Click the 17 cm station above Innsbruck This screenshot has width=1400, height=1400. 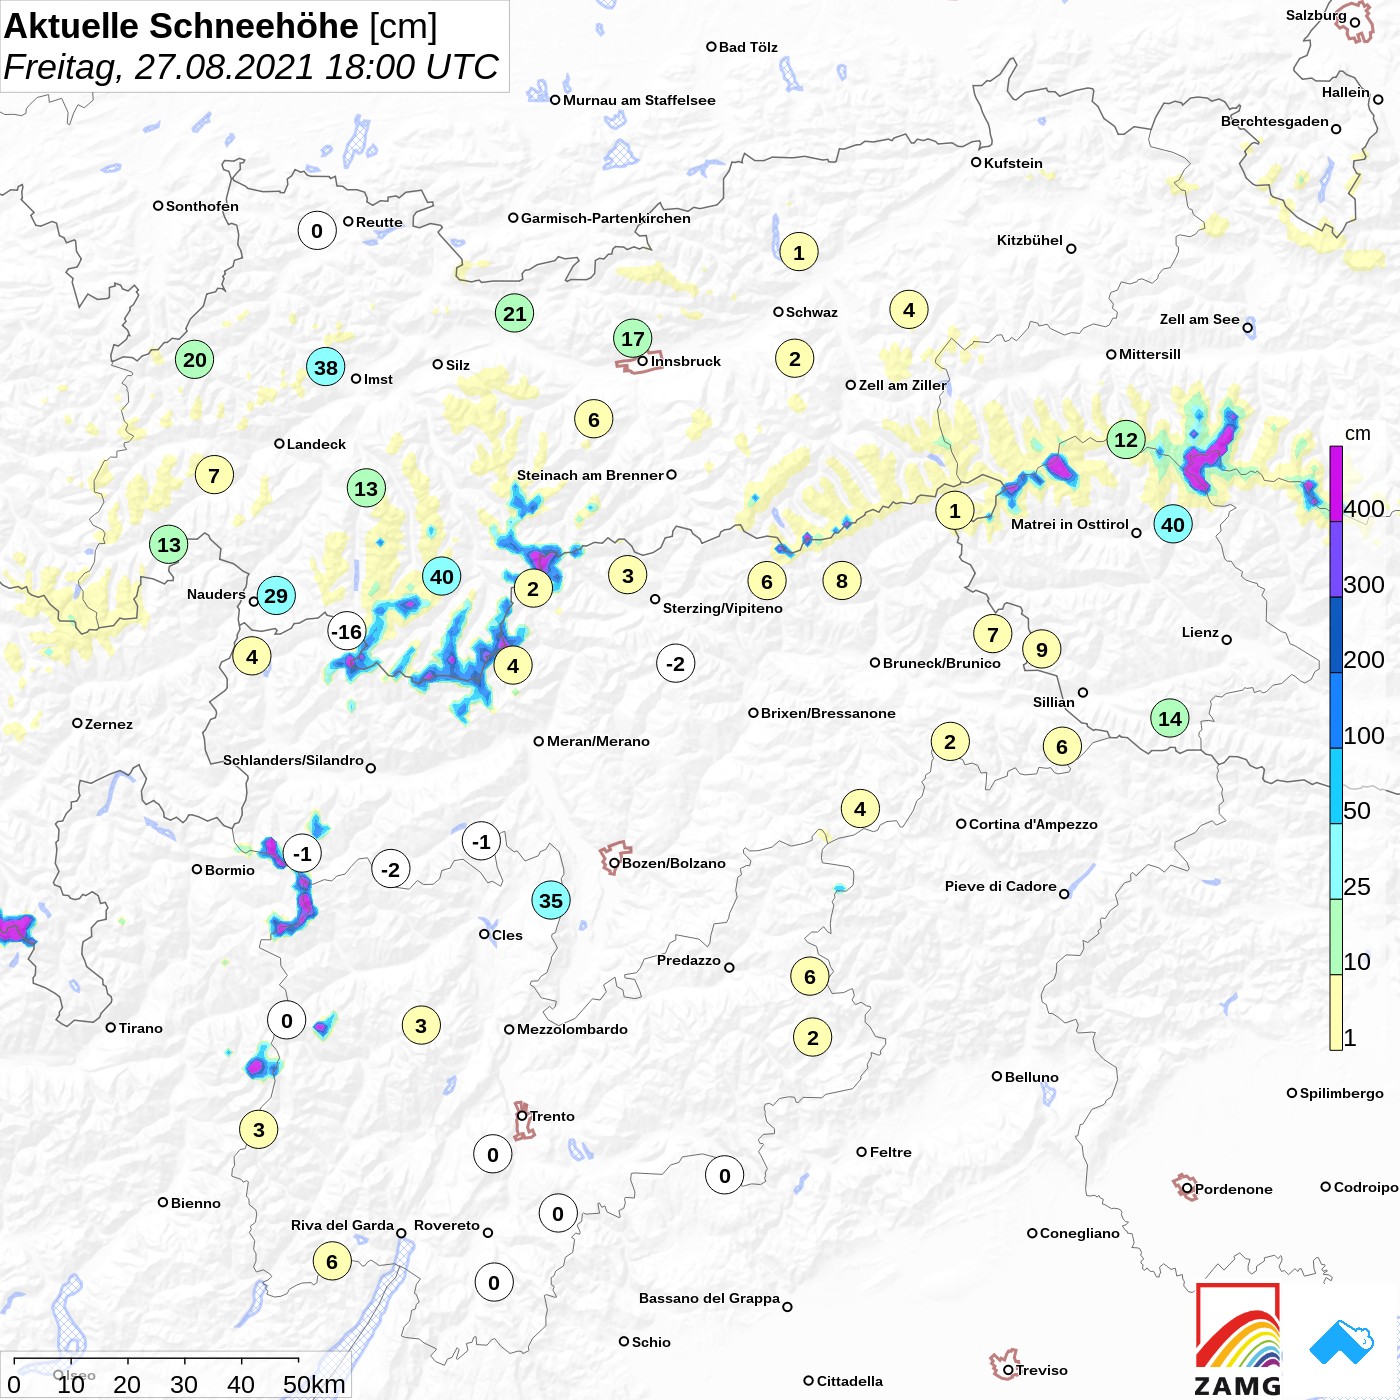point(633,338)
